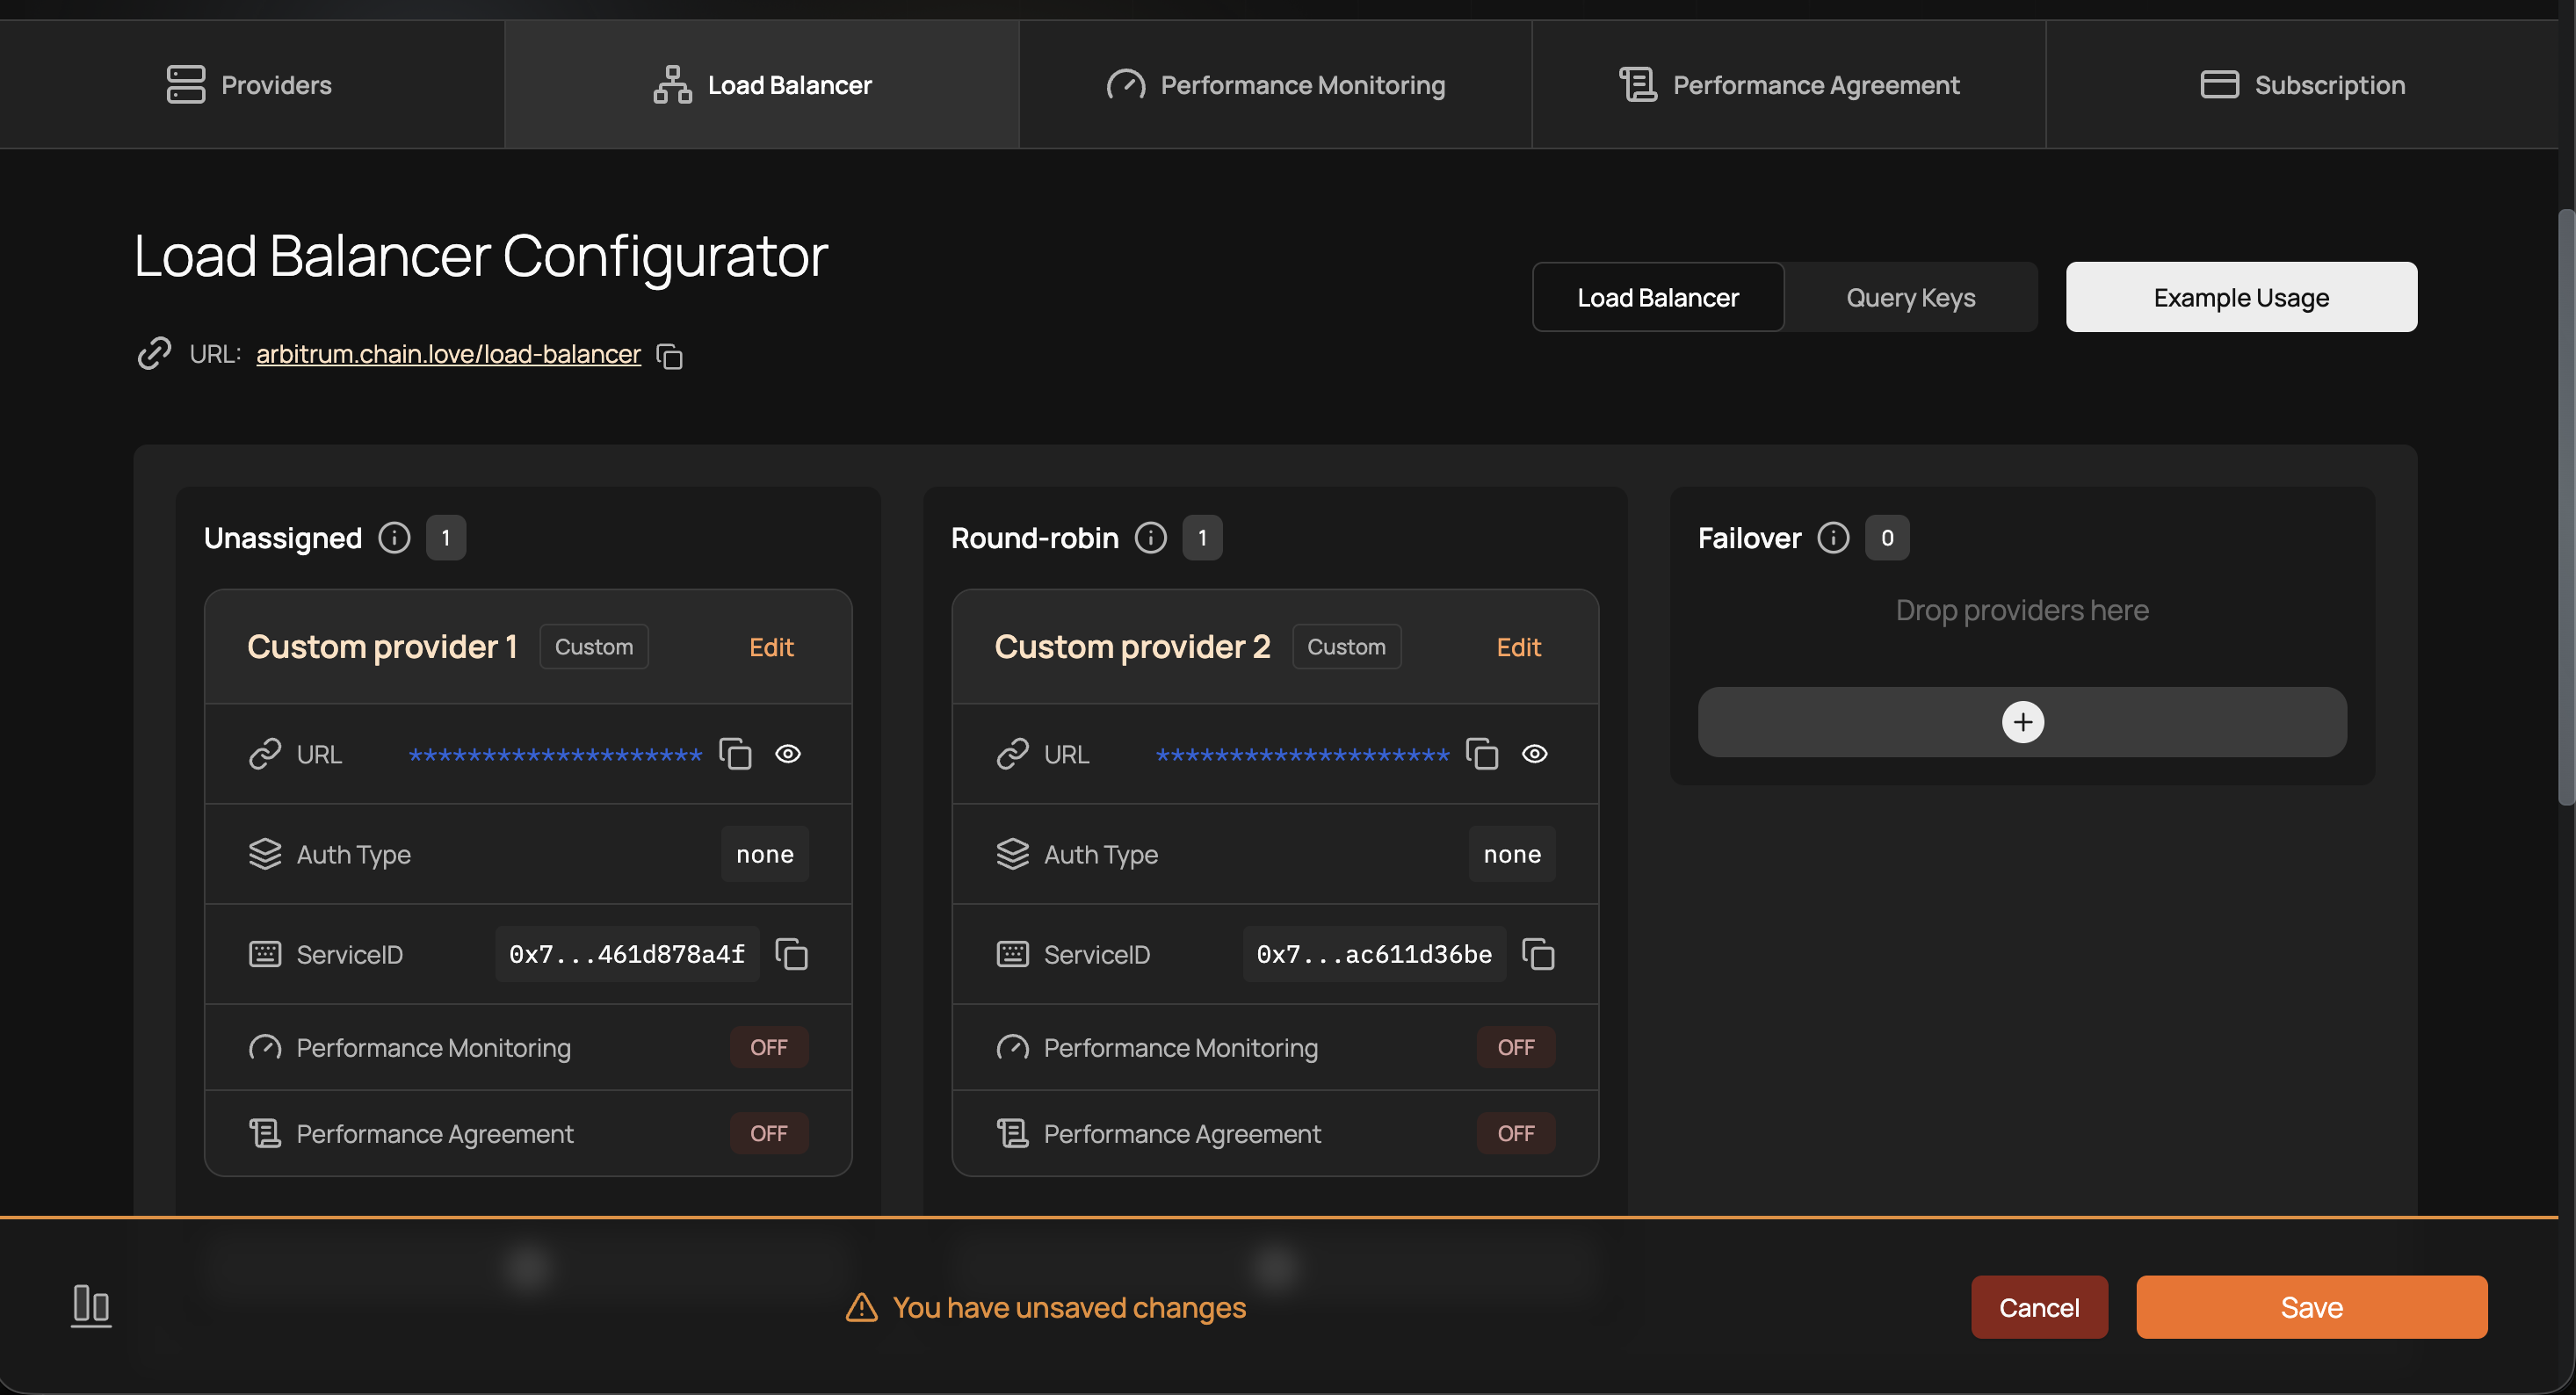2576x1395 pixels.
Task: Copy Custom provider 1 URL
Action: tap(735, 754)
